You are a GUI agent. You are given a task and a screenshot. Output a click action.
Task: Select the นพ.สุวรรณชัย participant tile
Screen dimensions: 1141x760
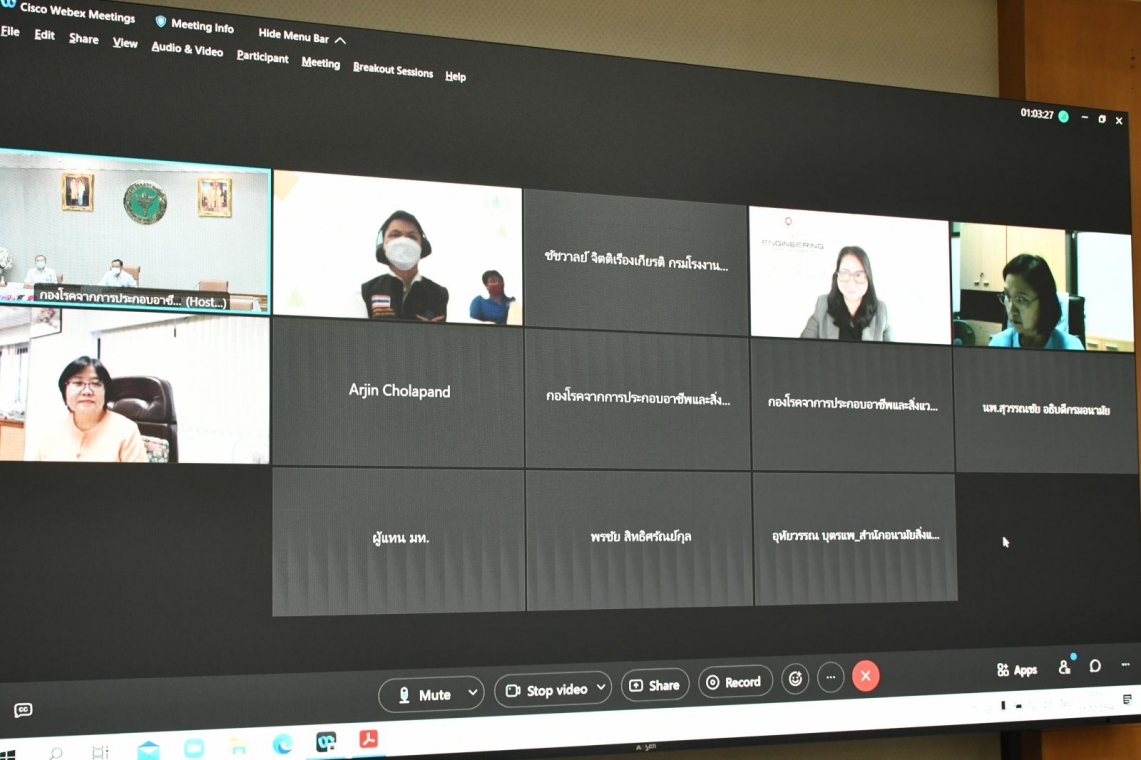point(1045,411)
